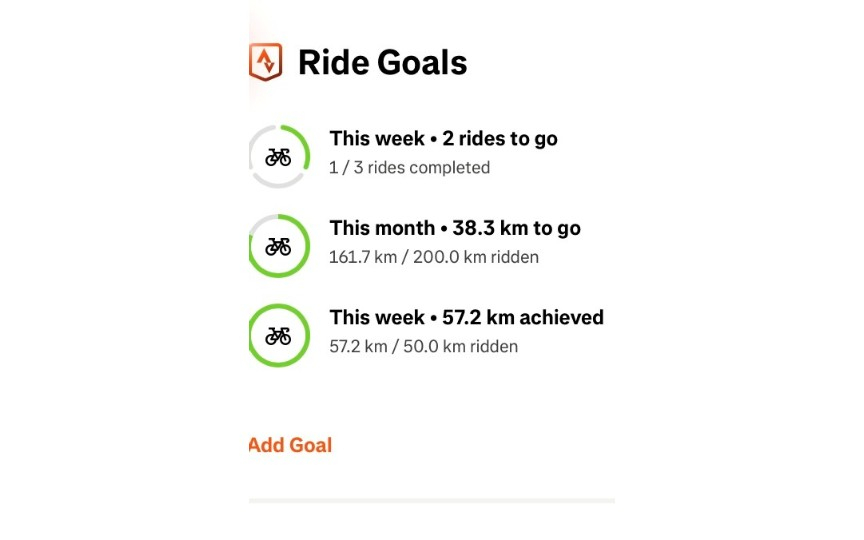Click the '1 / 3 rides completed' text
The height and width of the screenshot is (540, 864).
coord(409,168)
